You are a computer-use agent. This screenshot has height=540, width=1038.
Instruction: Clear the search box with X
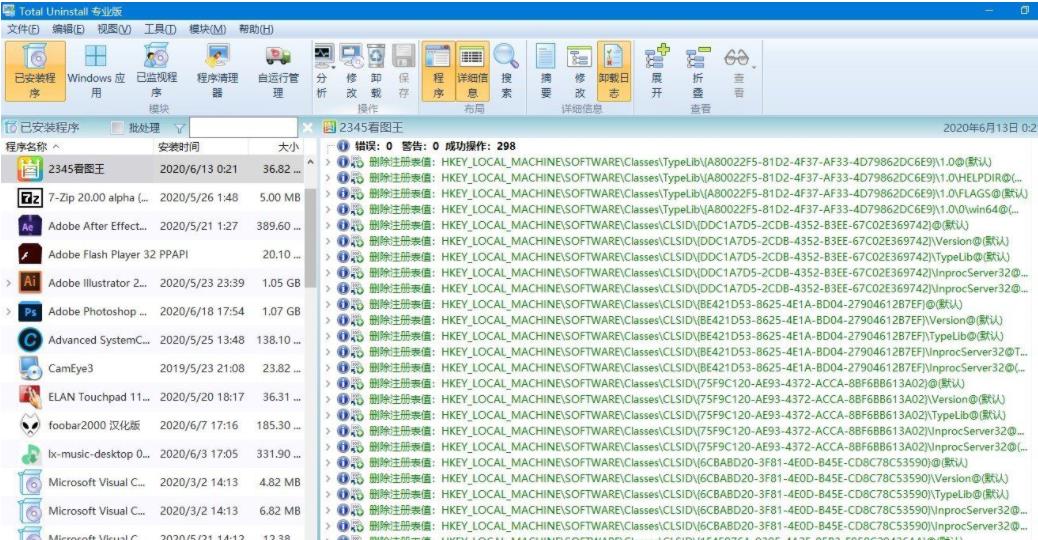point(307,128)
